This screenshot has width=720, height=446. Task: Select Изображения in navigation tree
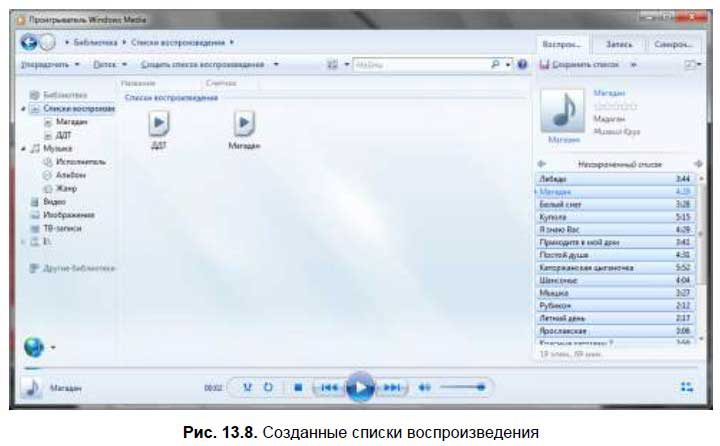(68, 215)
